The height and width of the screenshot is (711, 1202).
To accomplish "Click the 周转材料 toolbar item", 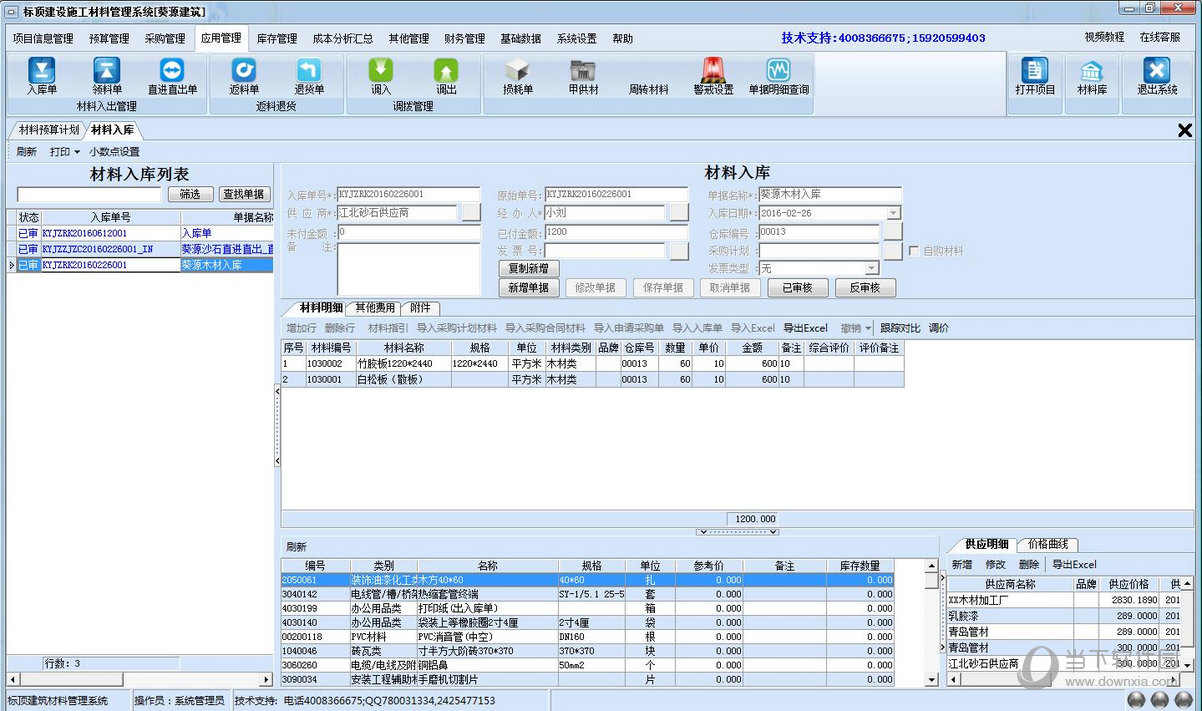I will pyautogui.click(x=648, y=90).
